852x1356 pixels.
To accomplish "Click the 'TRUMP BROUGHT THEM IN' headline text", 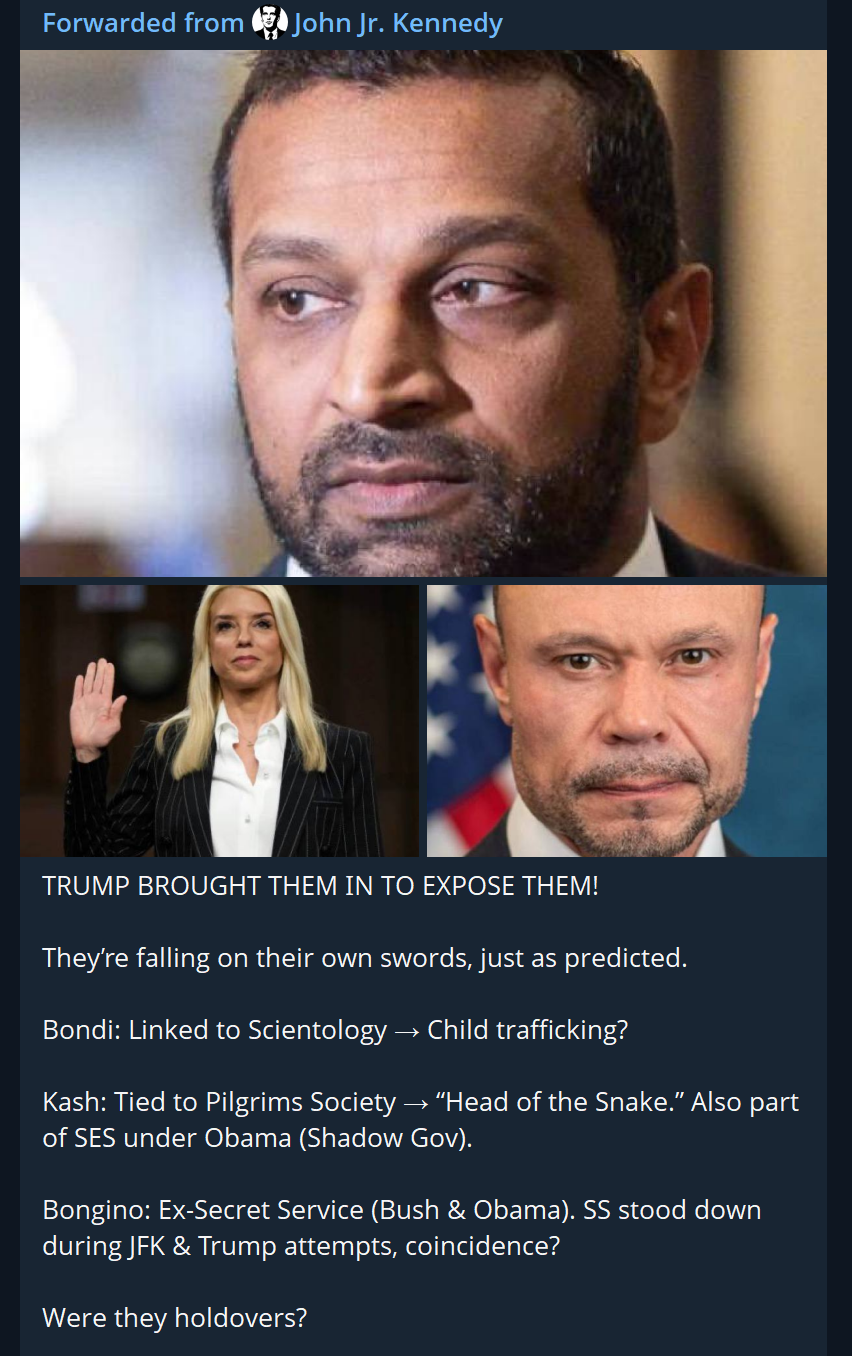I will tap(320, 886).
